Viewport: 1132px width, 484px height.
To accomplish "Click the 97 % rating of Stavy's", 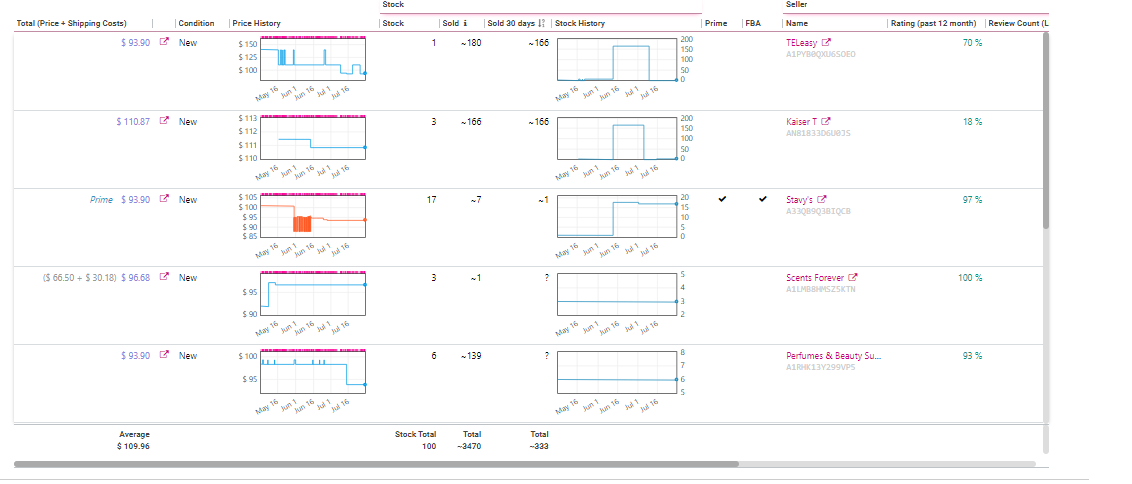I will 972,199.
